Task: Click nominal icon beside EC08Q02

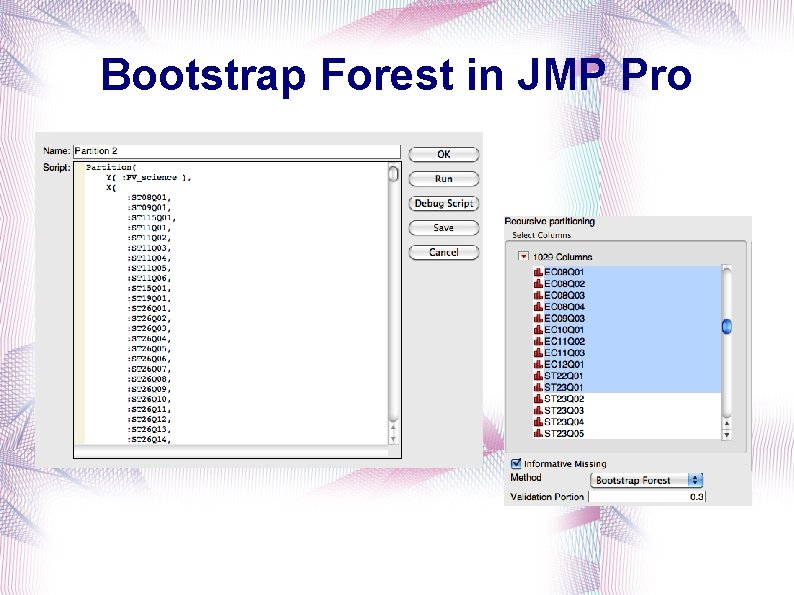Action: click(x=538, y=284)
